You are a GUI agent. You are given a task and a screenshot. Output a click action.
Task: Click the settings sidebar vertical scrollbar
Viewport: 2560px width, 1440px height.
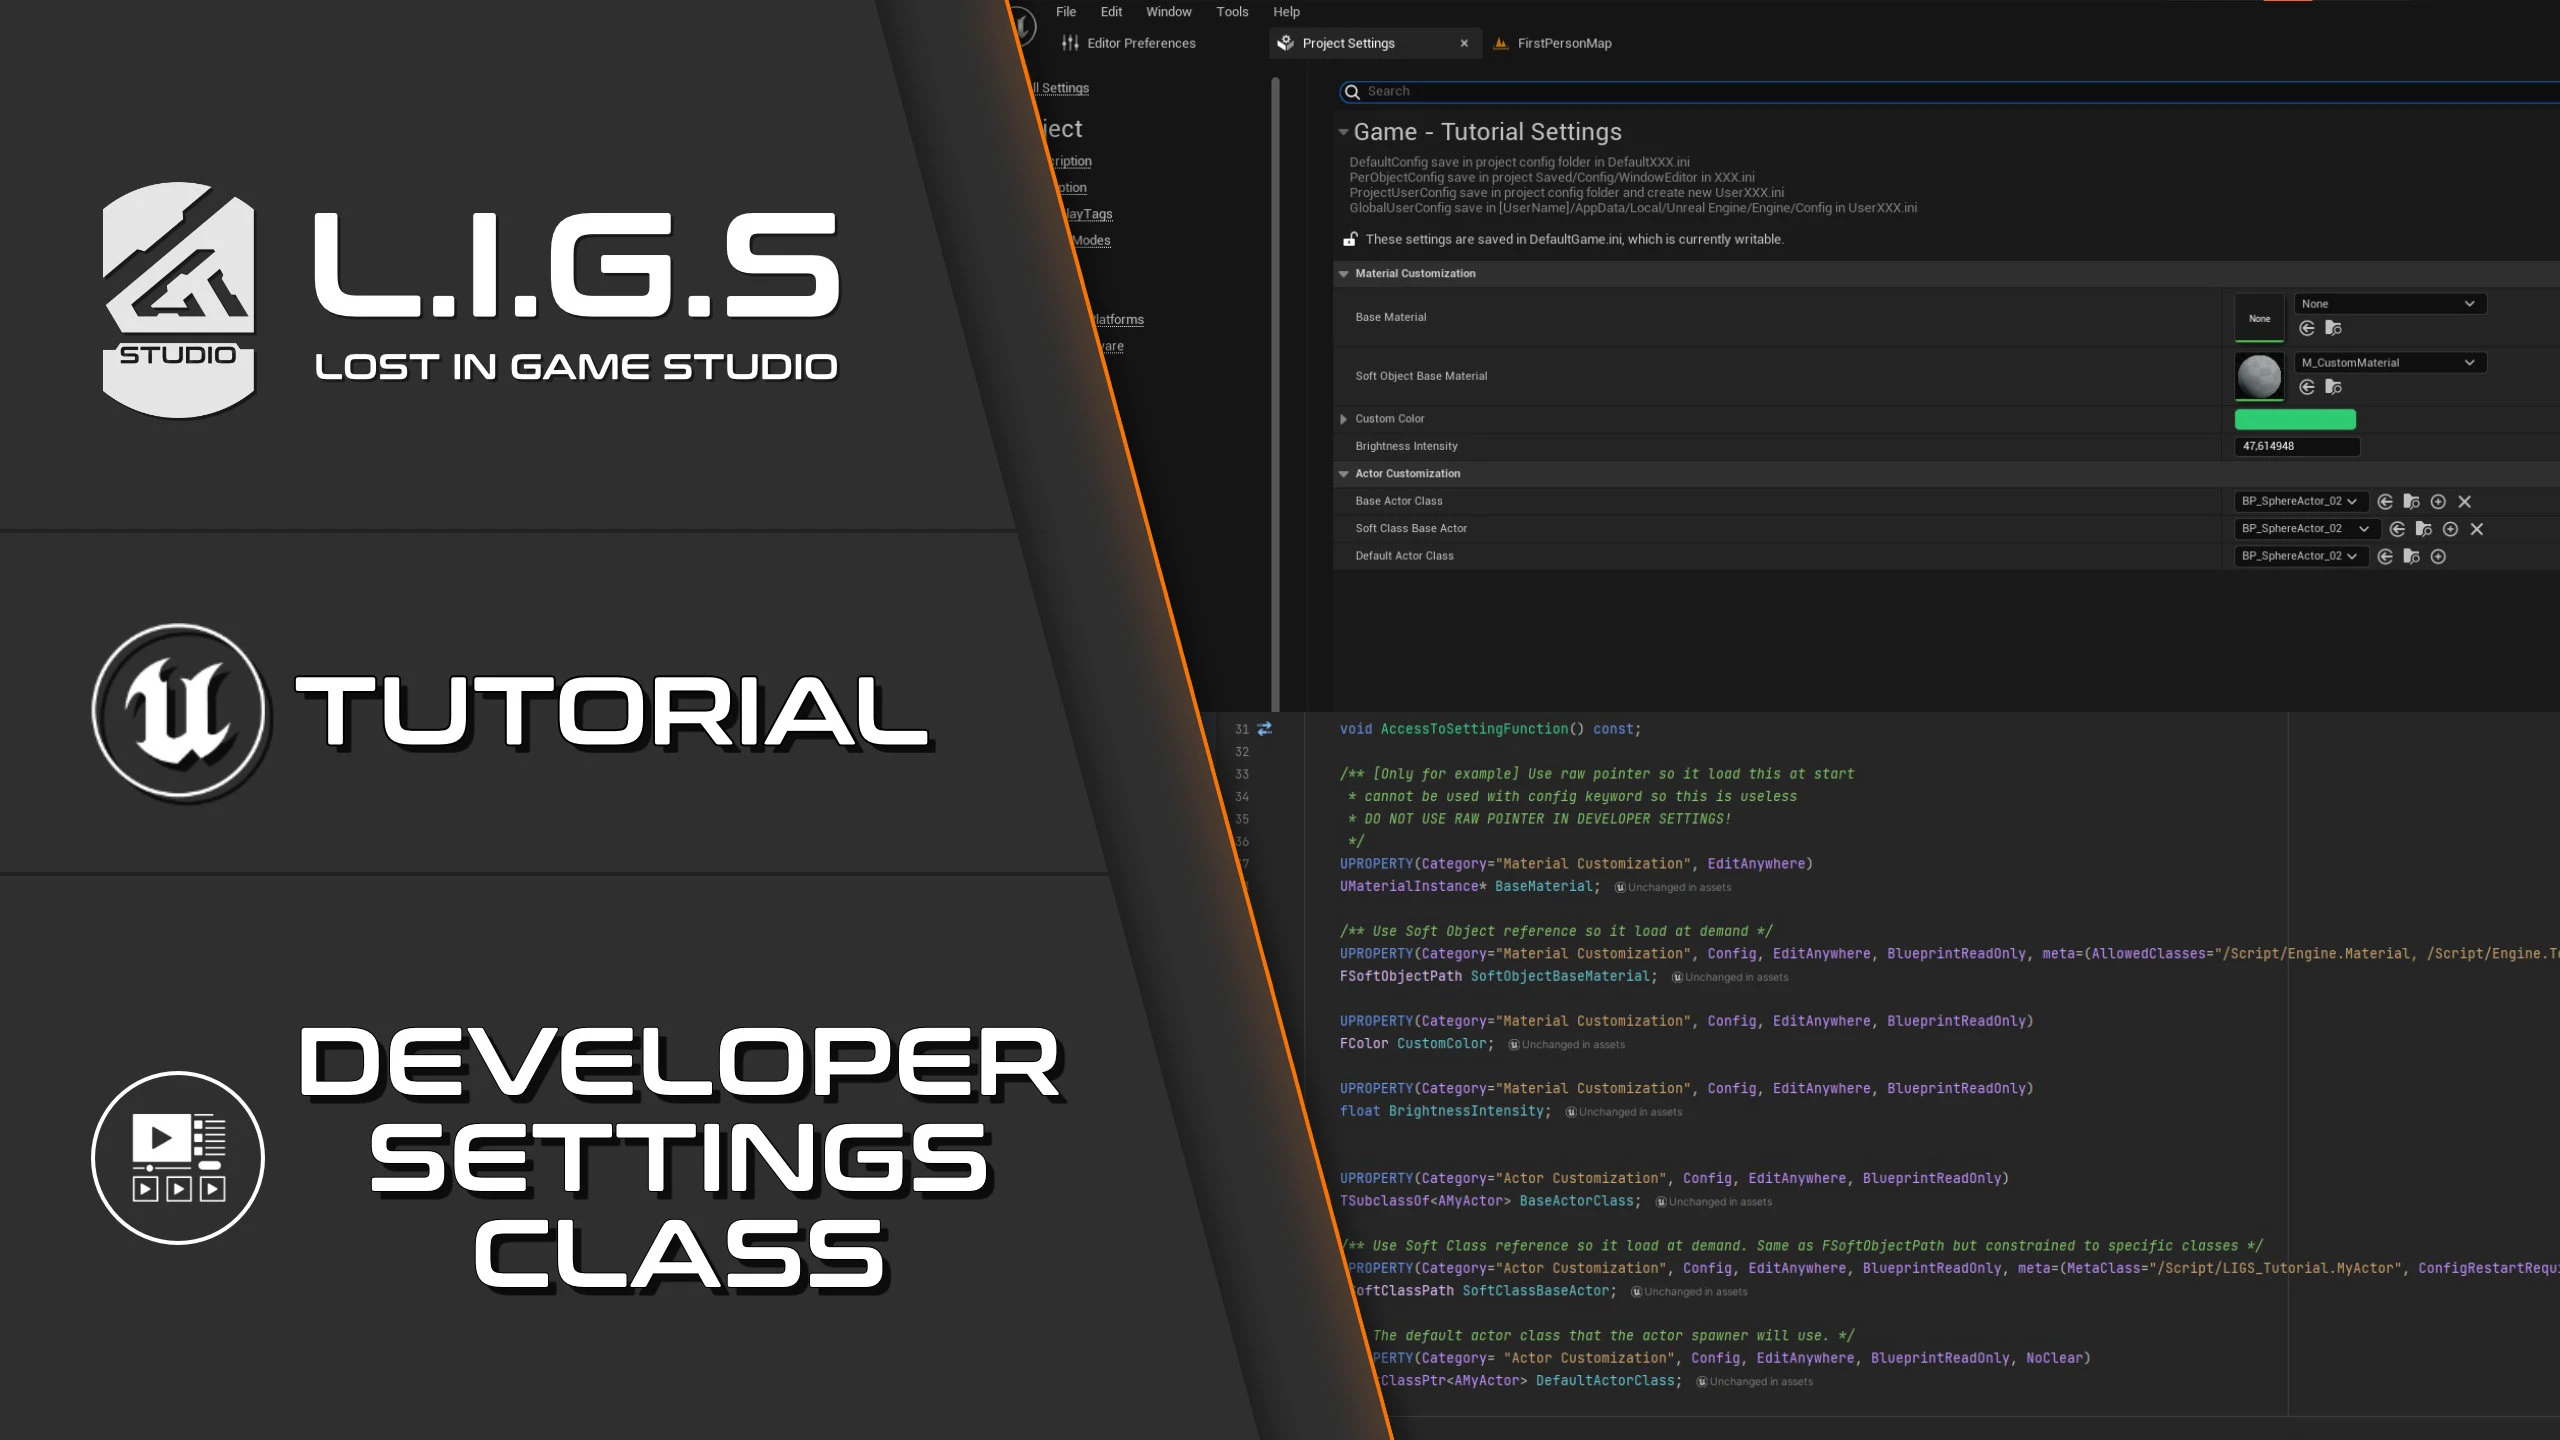coord(1275,395)
